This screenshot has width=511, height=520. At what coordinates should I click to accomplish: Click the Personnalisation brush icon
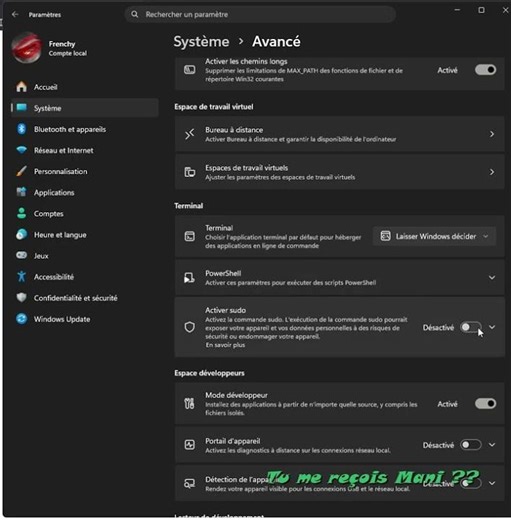[22, 171]
